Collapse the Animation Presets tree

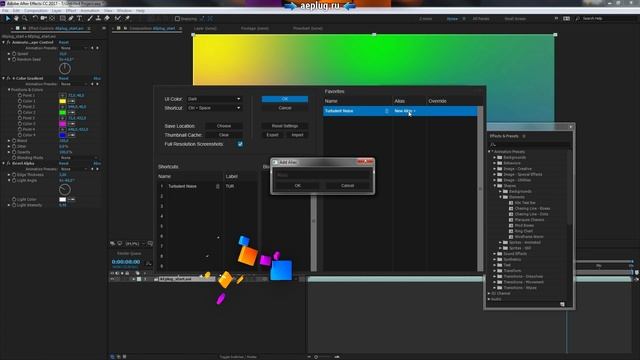click(489, 152)
